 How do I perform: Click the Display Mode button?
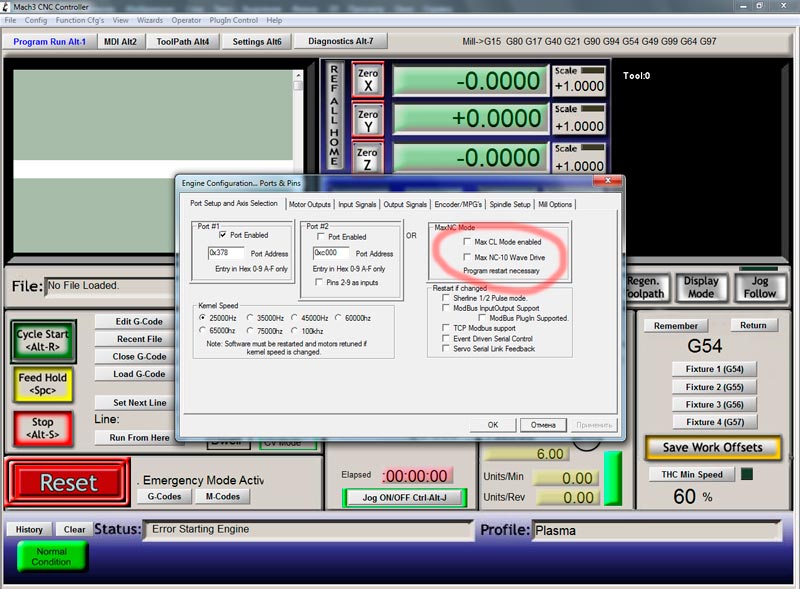[701, 287]
